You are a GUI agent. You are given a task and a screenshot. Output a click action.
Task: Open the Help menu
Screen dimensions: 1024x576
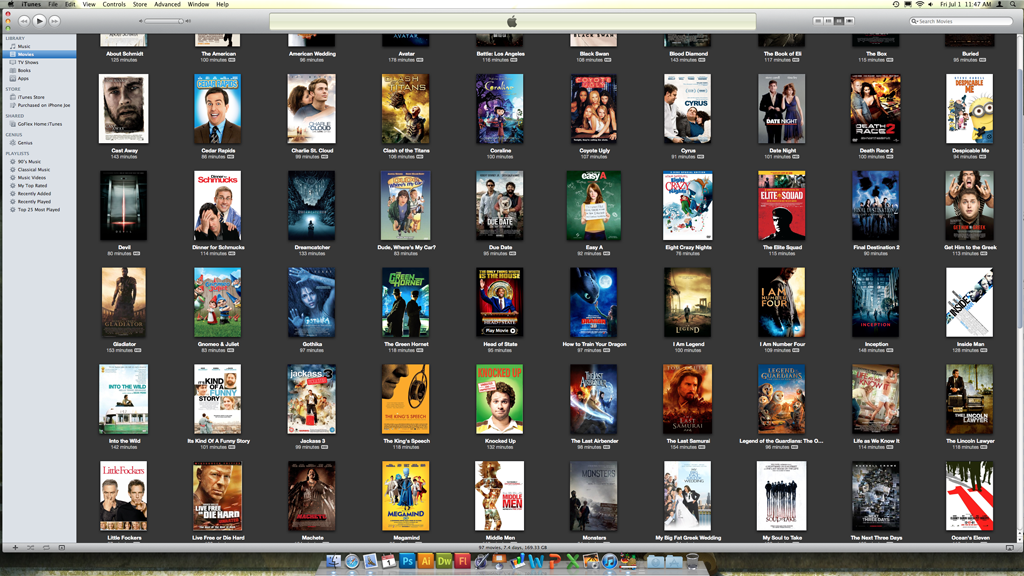[x=222, y=4]
